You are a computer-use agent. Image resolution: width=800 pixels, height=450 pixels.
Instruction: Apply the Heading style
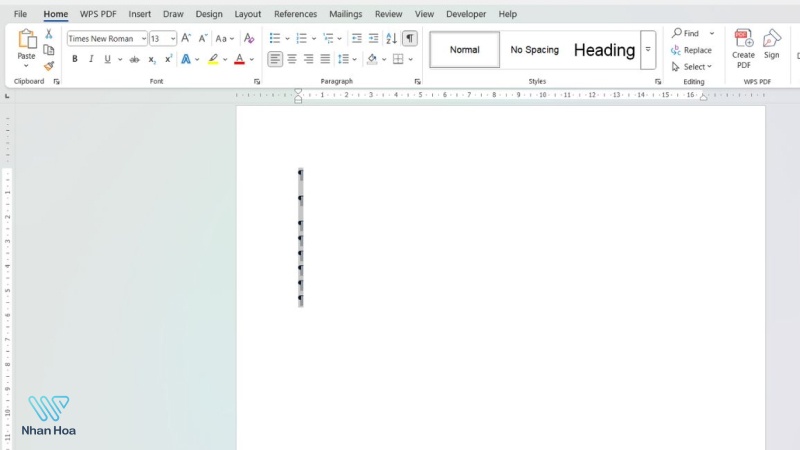(604, 49)
